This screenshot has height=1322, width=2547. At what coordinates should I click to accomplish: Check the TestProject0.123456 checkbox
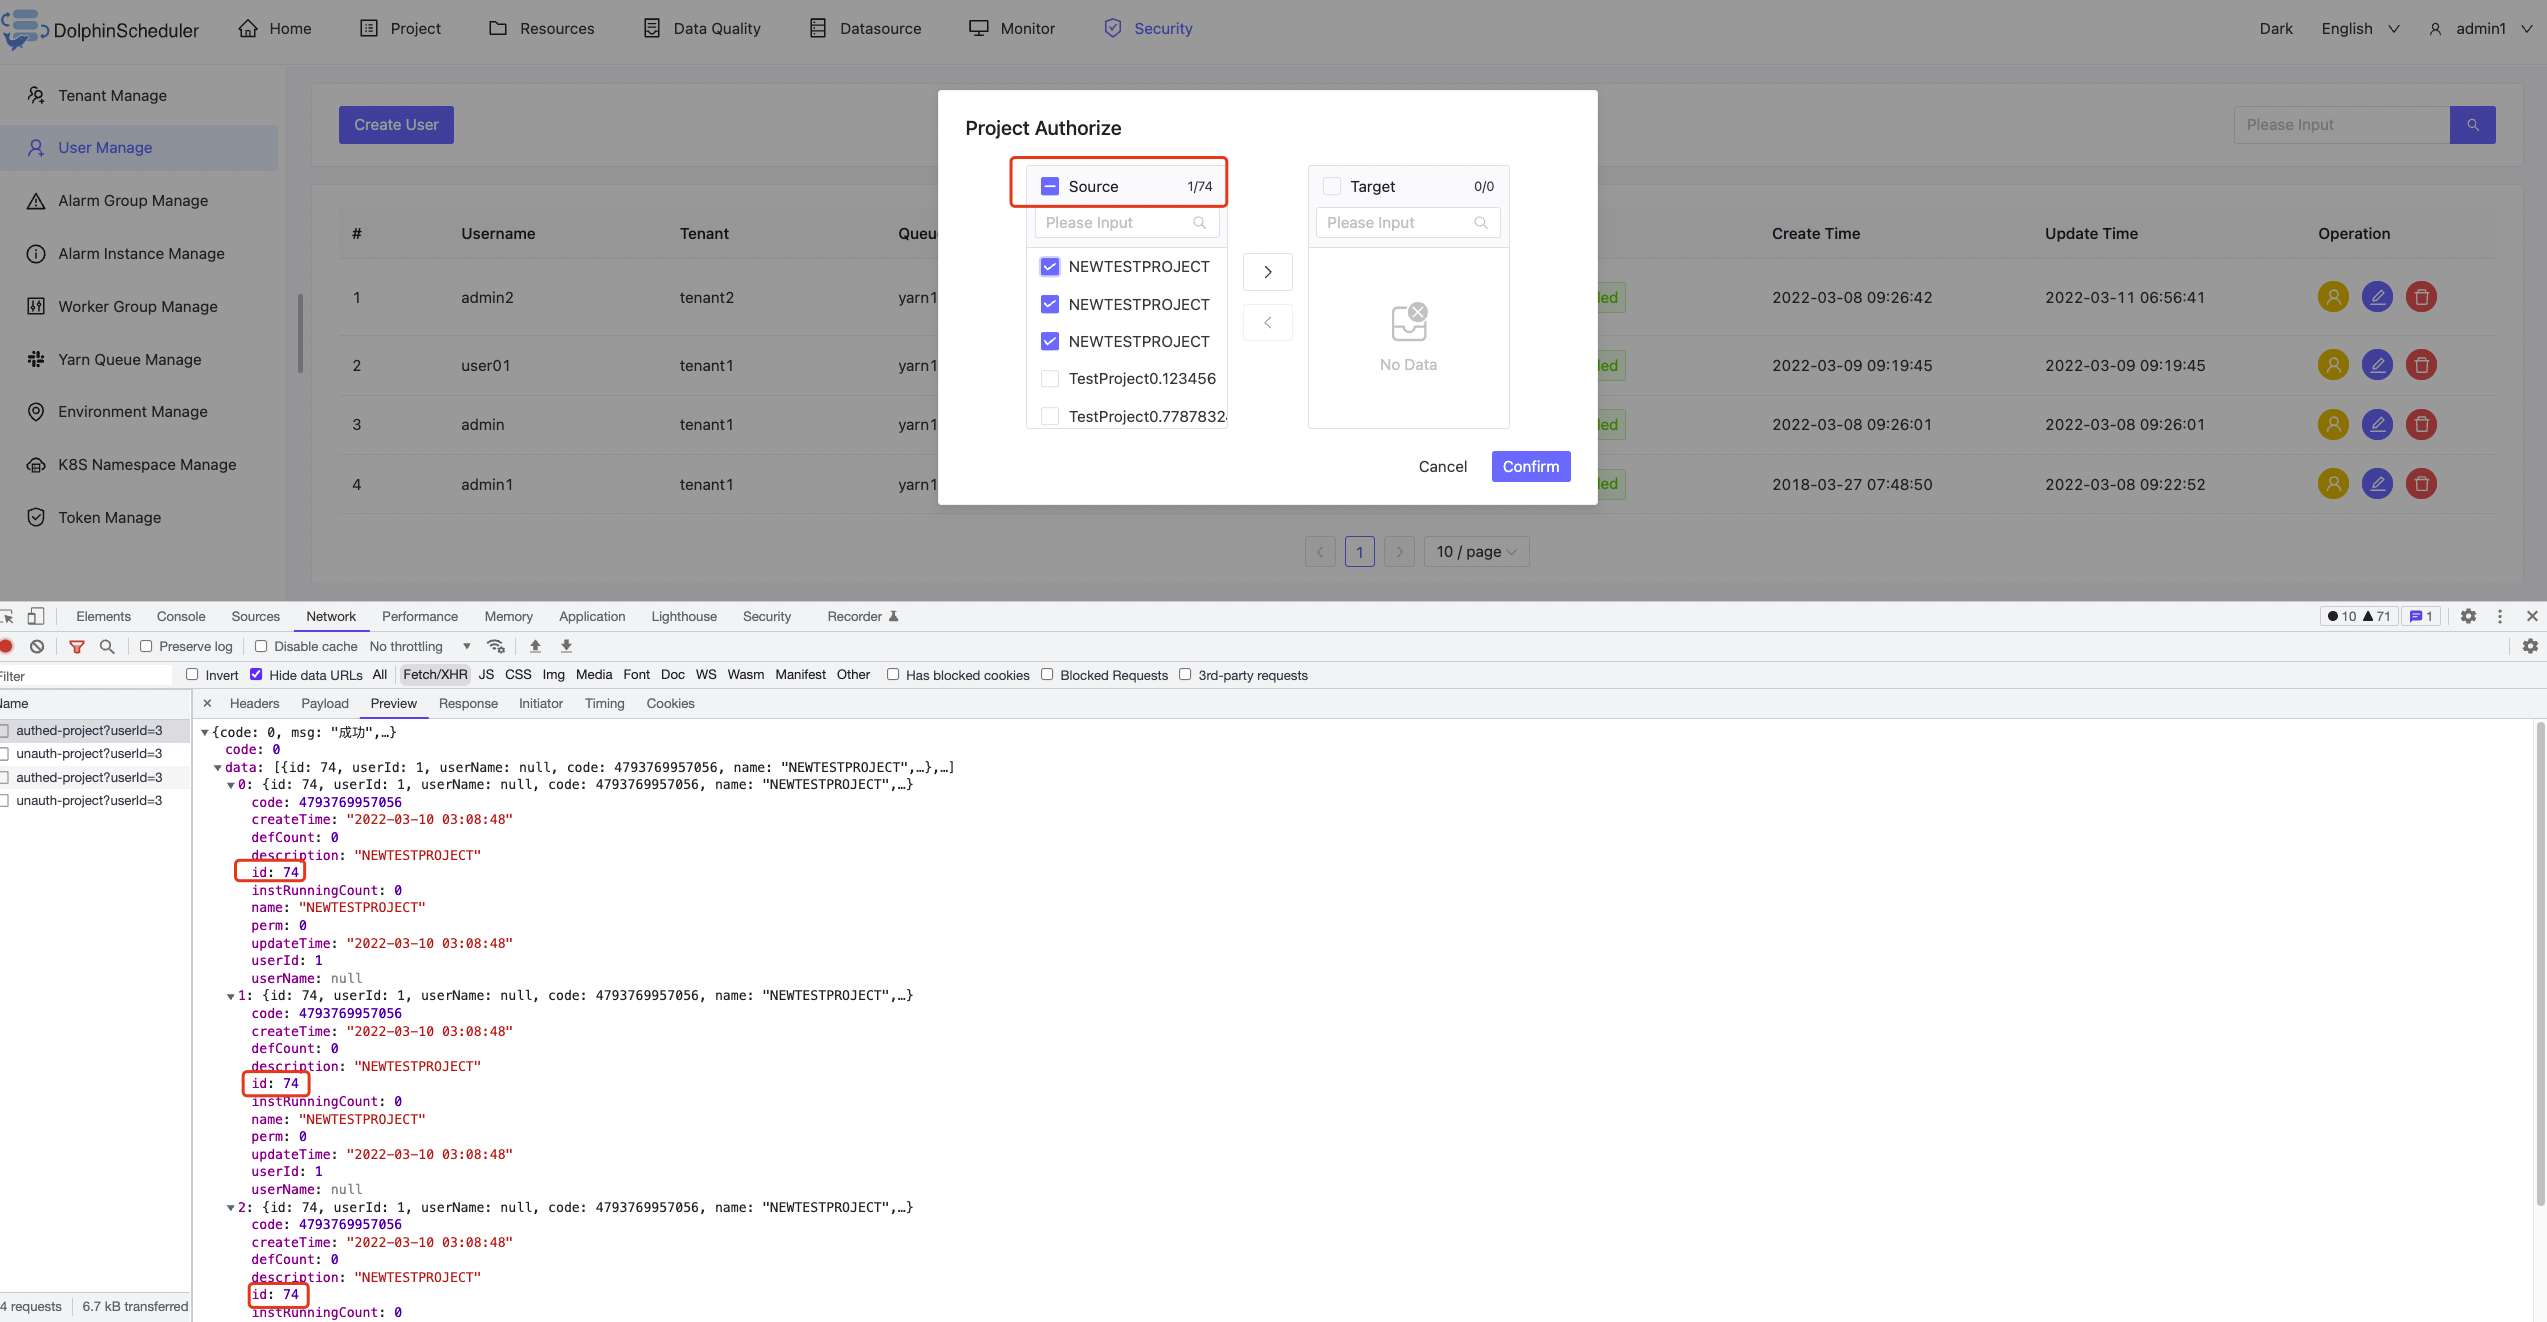pos(1050,379)
